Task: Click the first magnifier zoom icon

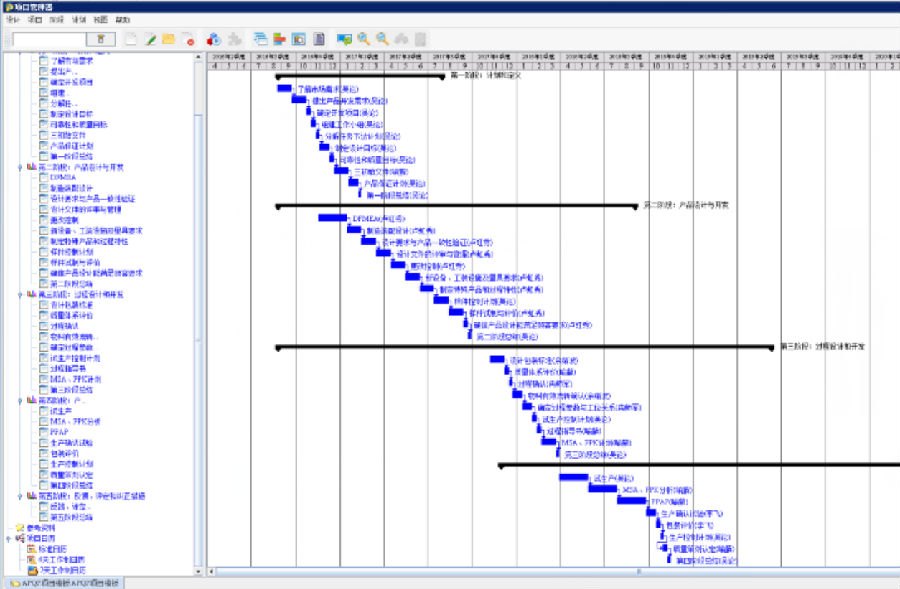Action: [x=364, y=39]
